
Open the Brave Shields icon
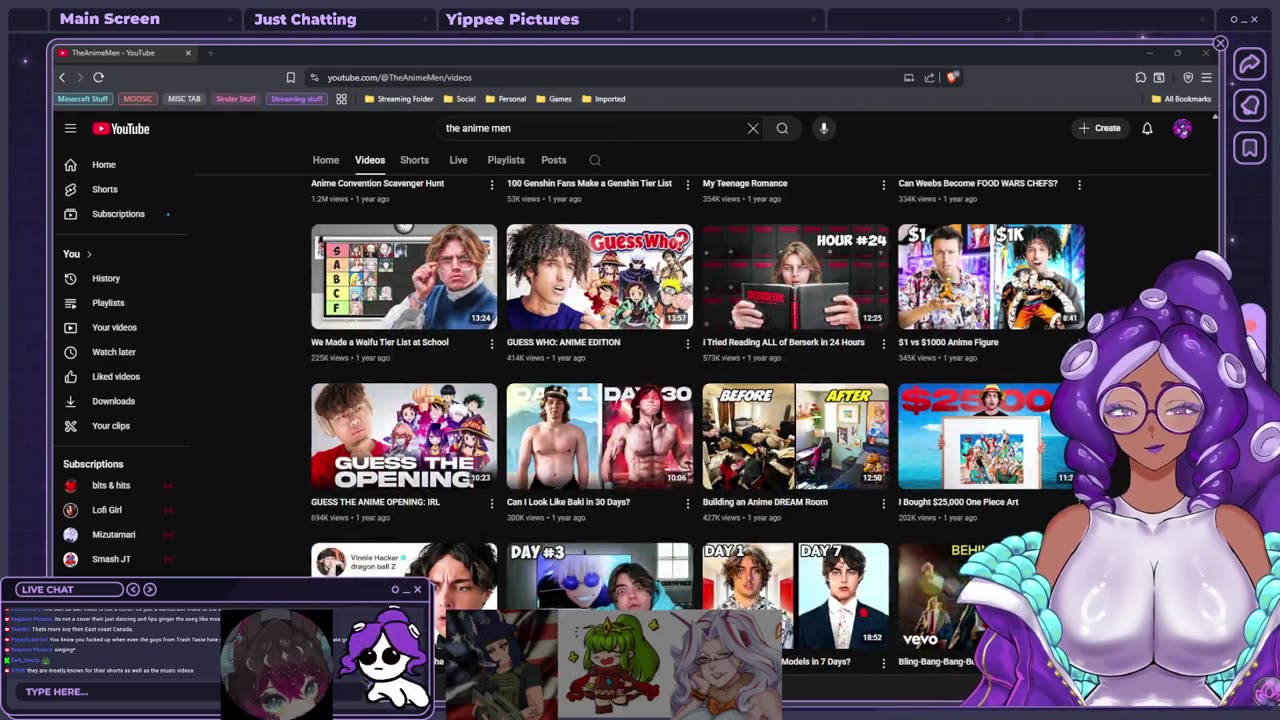(x=952, y=77)
